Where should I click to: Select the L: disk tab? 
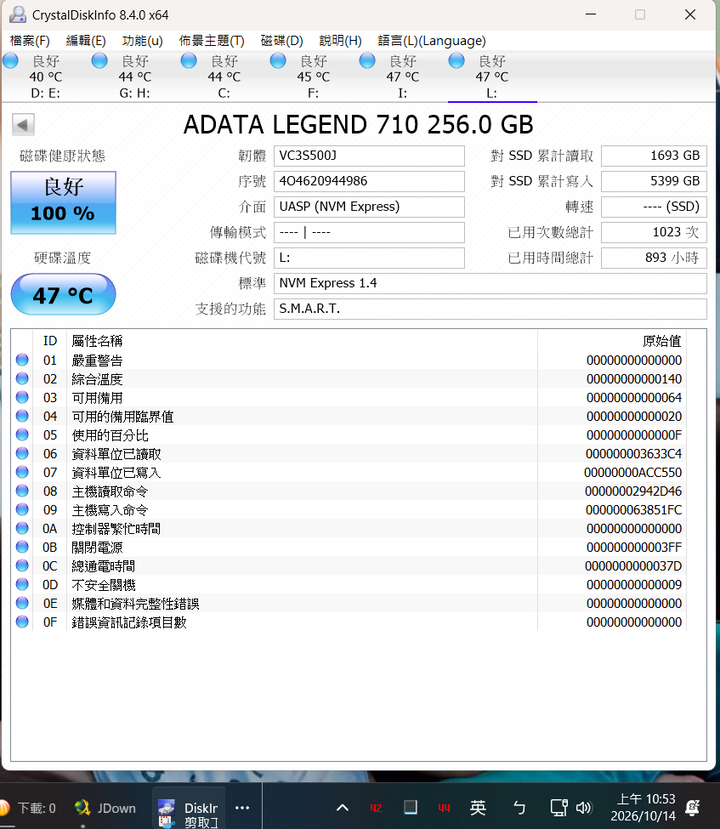[492, 77]
